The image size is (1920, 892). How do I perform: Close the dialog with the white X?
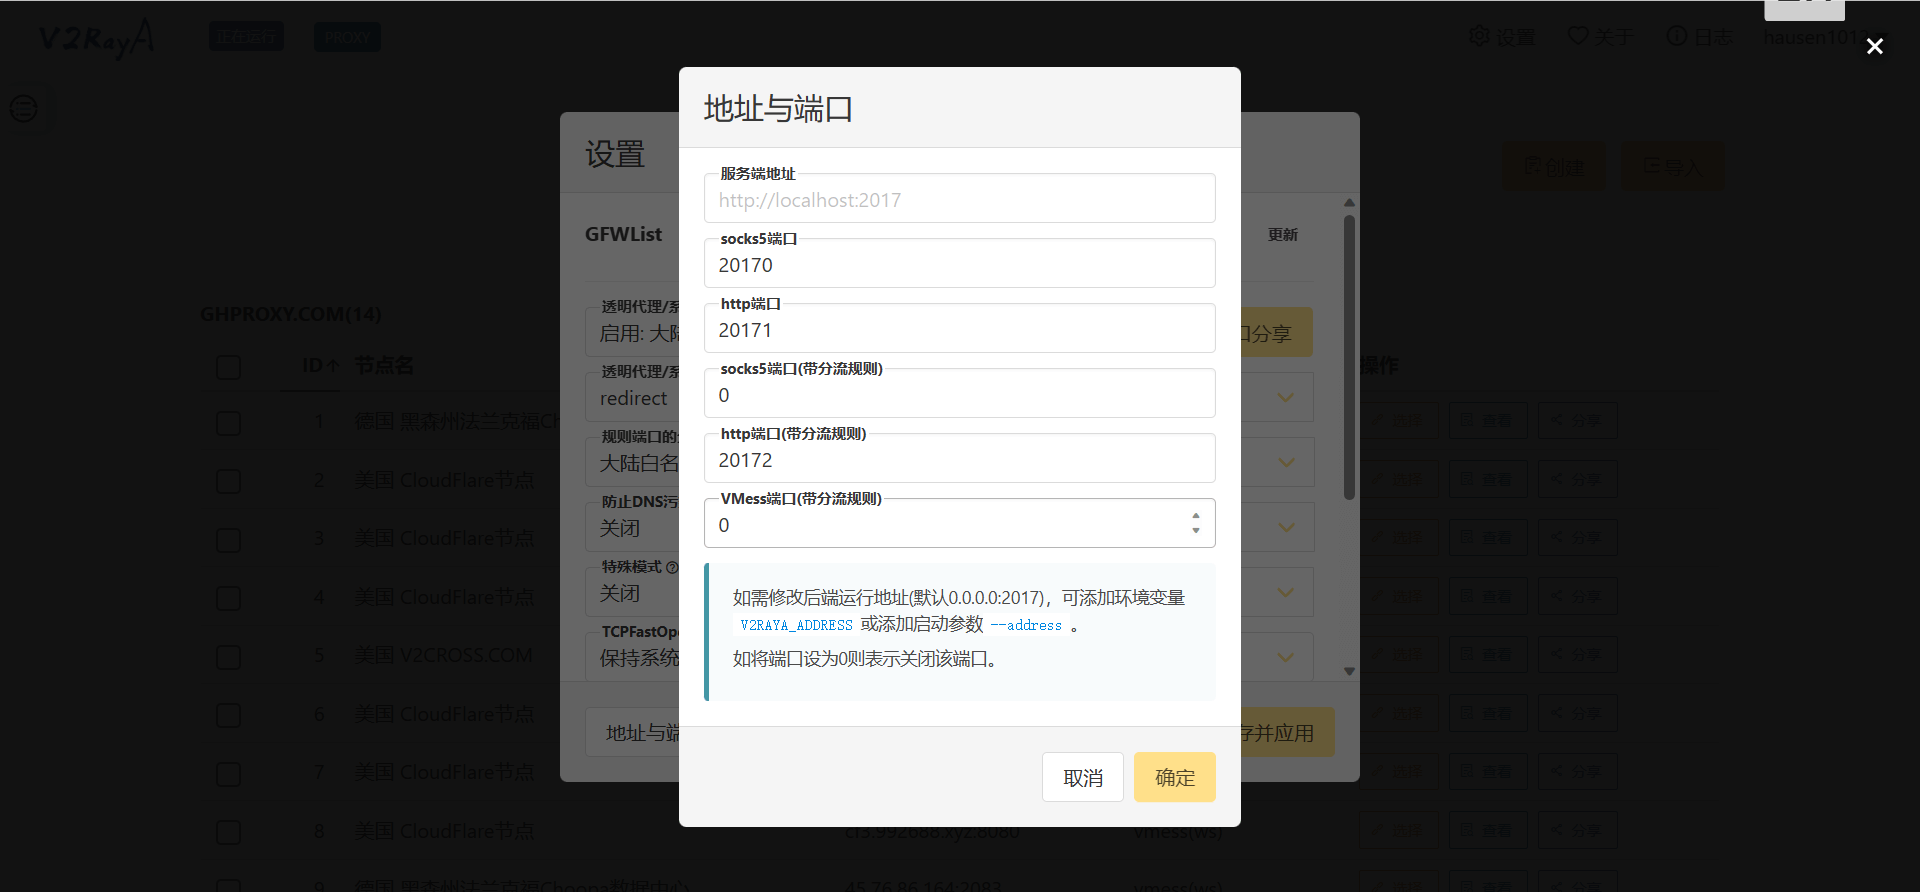point(1874,47)
